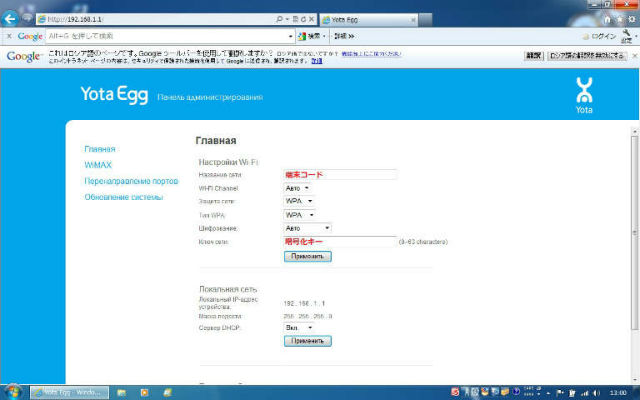
Task: Open the Защита сети dropdown
Action: (x=300, y=200)
